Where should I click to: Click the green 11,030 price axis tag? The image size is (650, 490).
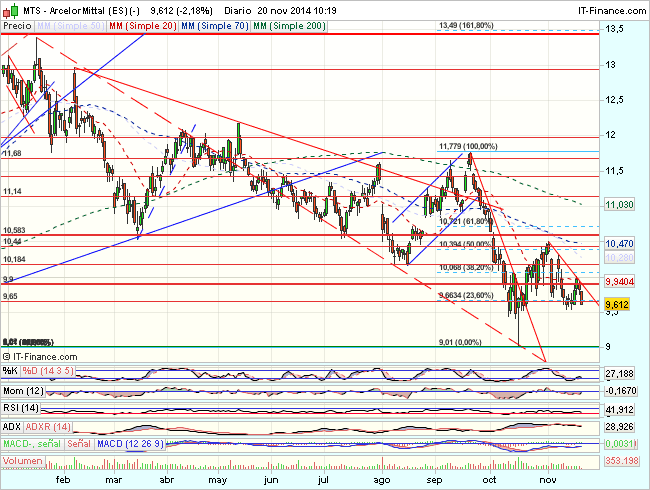coord(622,204)
